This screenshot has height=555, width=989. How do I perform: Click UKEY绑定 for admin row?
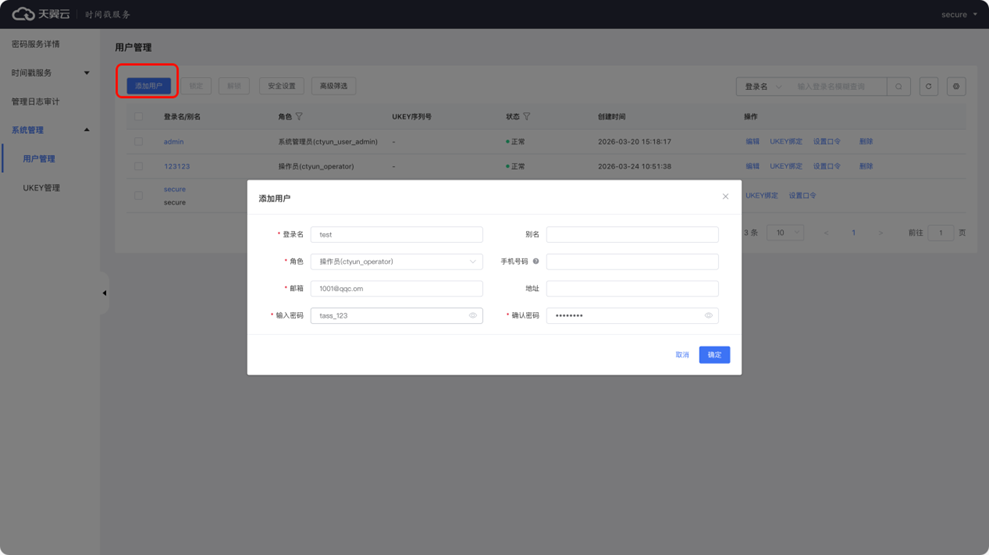pos(786,142)
